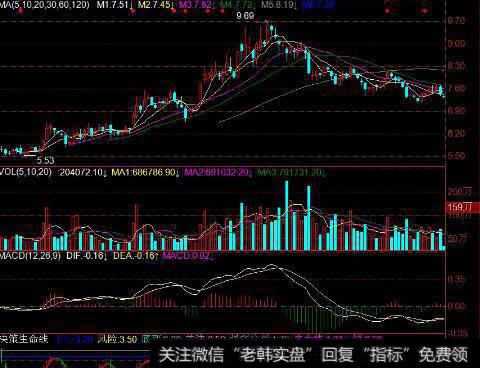Click the 0.35 MACD axis value

pyautogui.click(x=456, y=279)
